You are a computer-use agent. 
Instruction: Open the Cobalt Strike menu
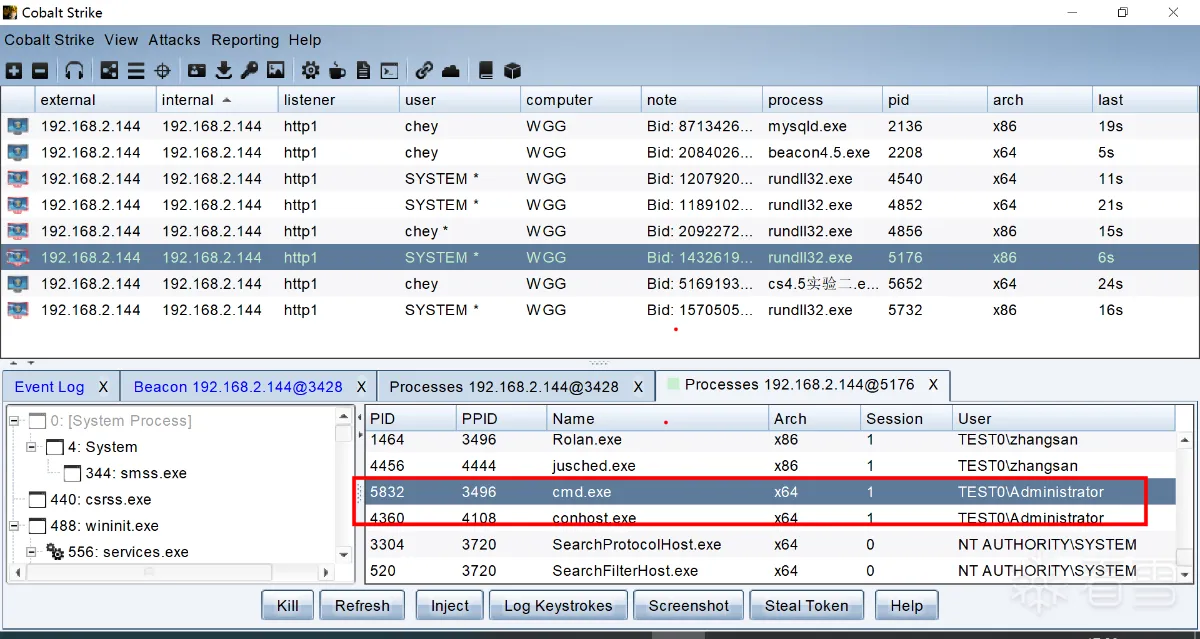pyautogui.click(x=49, y=40)
